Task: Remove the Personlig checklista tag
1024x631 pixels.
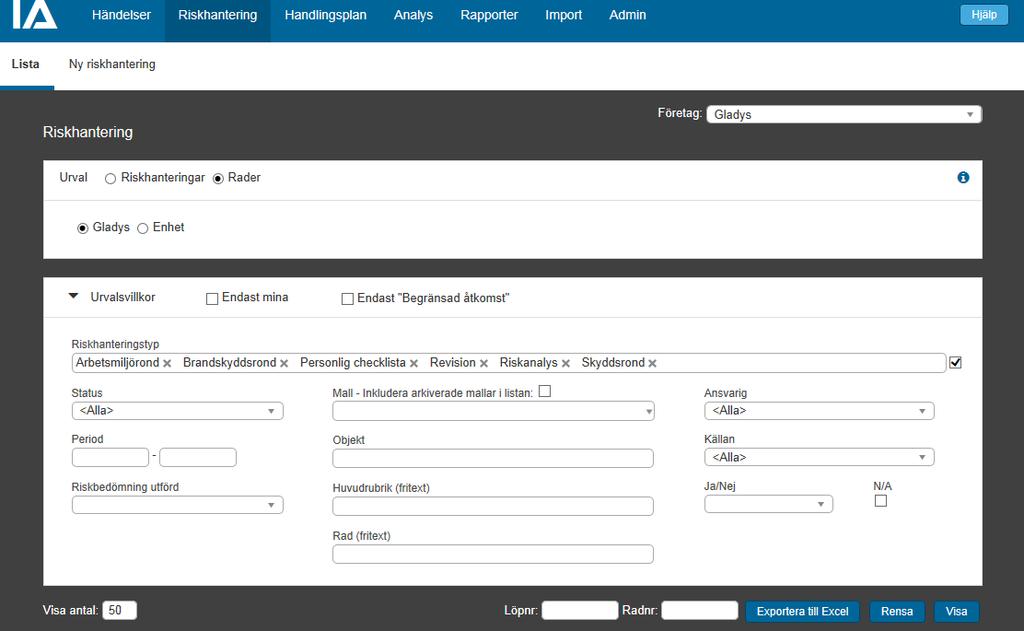Action: coord(413,363)
